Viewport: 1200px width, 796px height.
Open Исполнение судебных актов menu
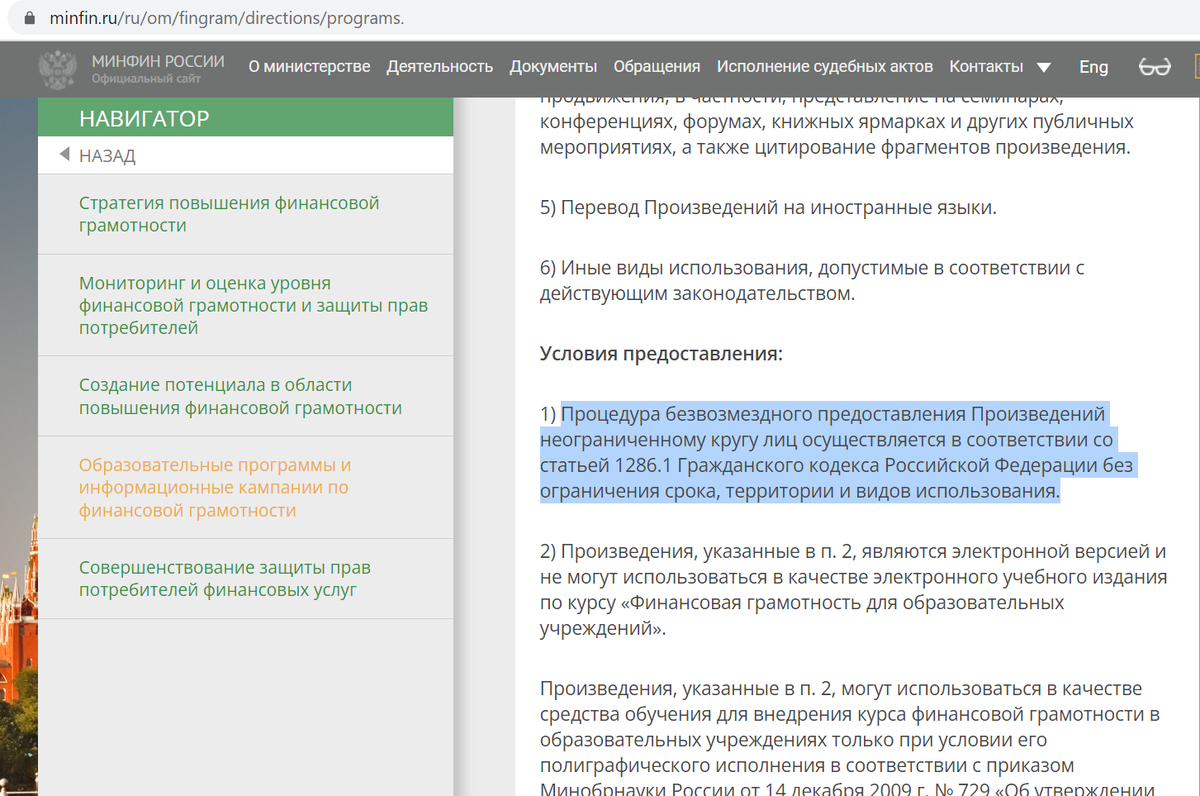click(825, 67)
